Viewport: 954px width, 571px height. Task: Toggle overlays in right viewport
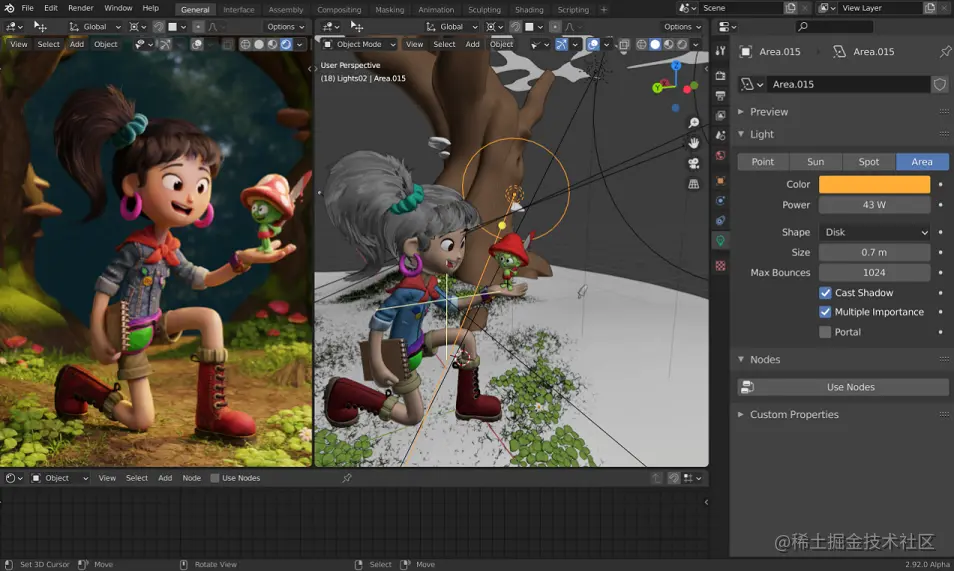(x=593, y=44)
